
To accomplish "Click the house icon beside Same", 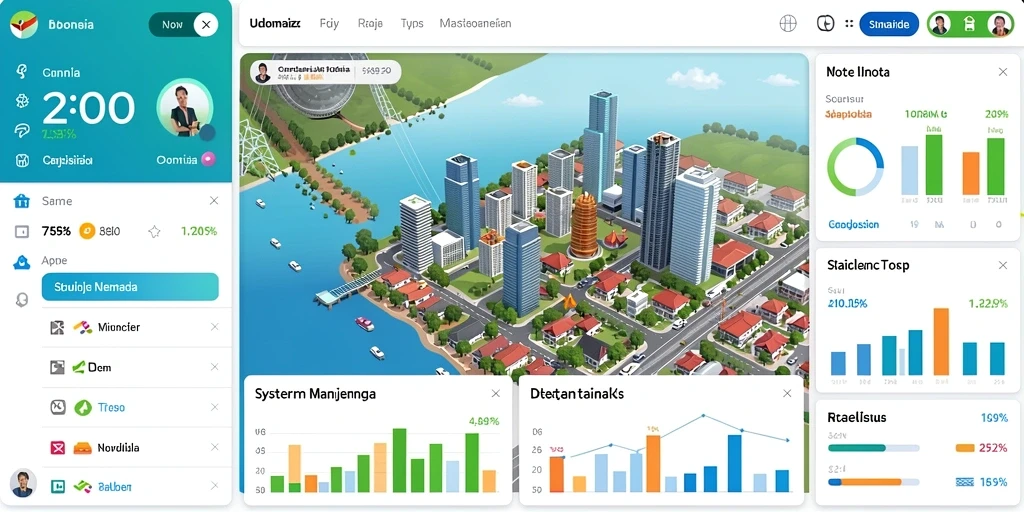I will point(22,201).
